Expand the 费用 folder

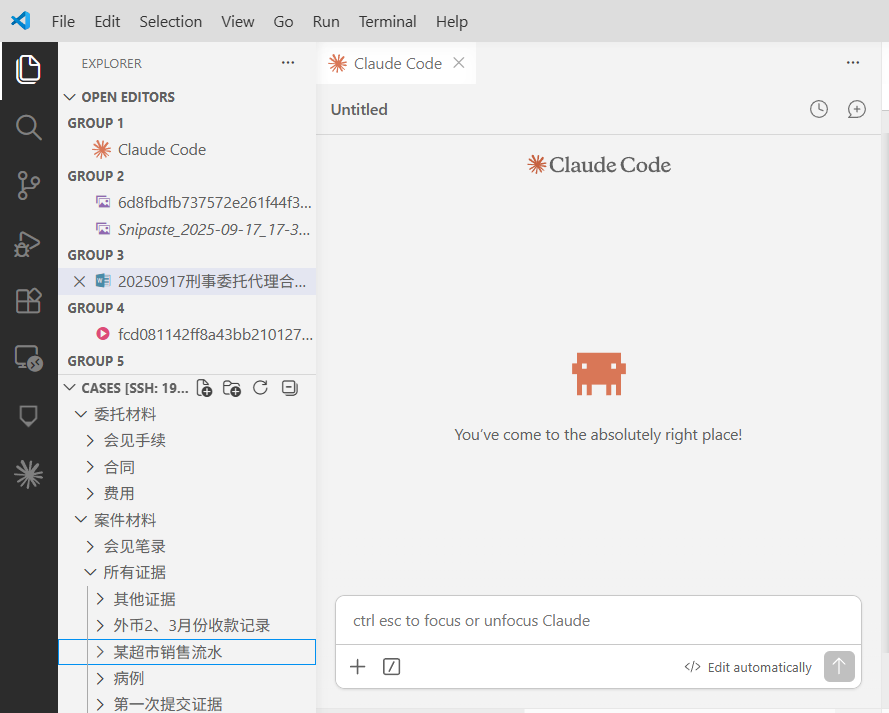[90, 494]
